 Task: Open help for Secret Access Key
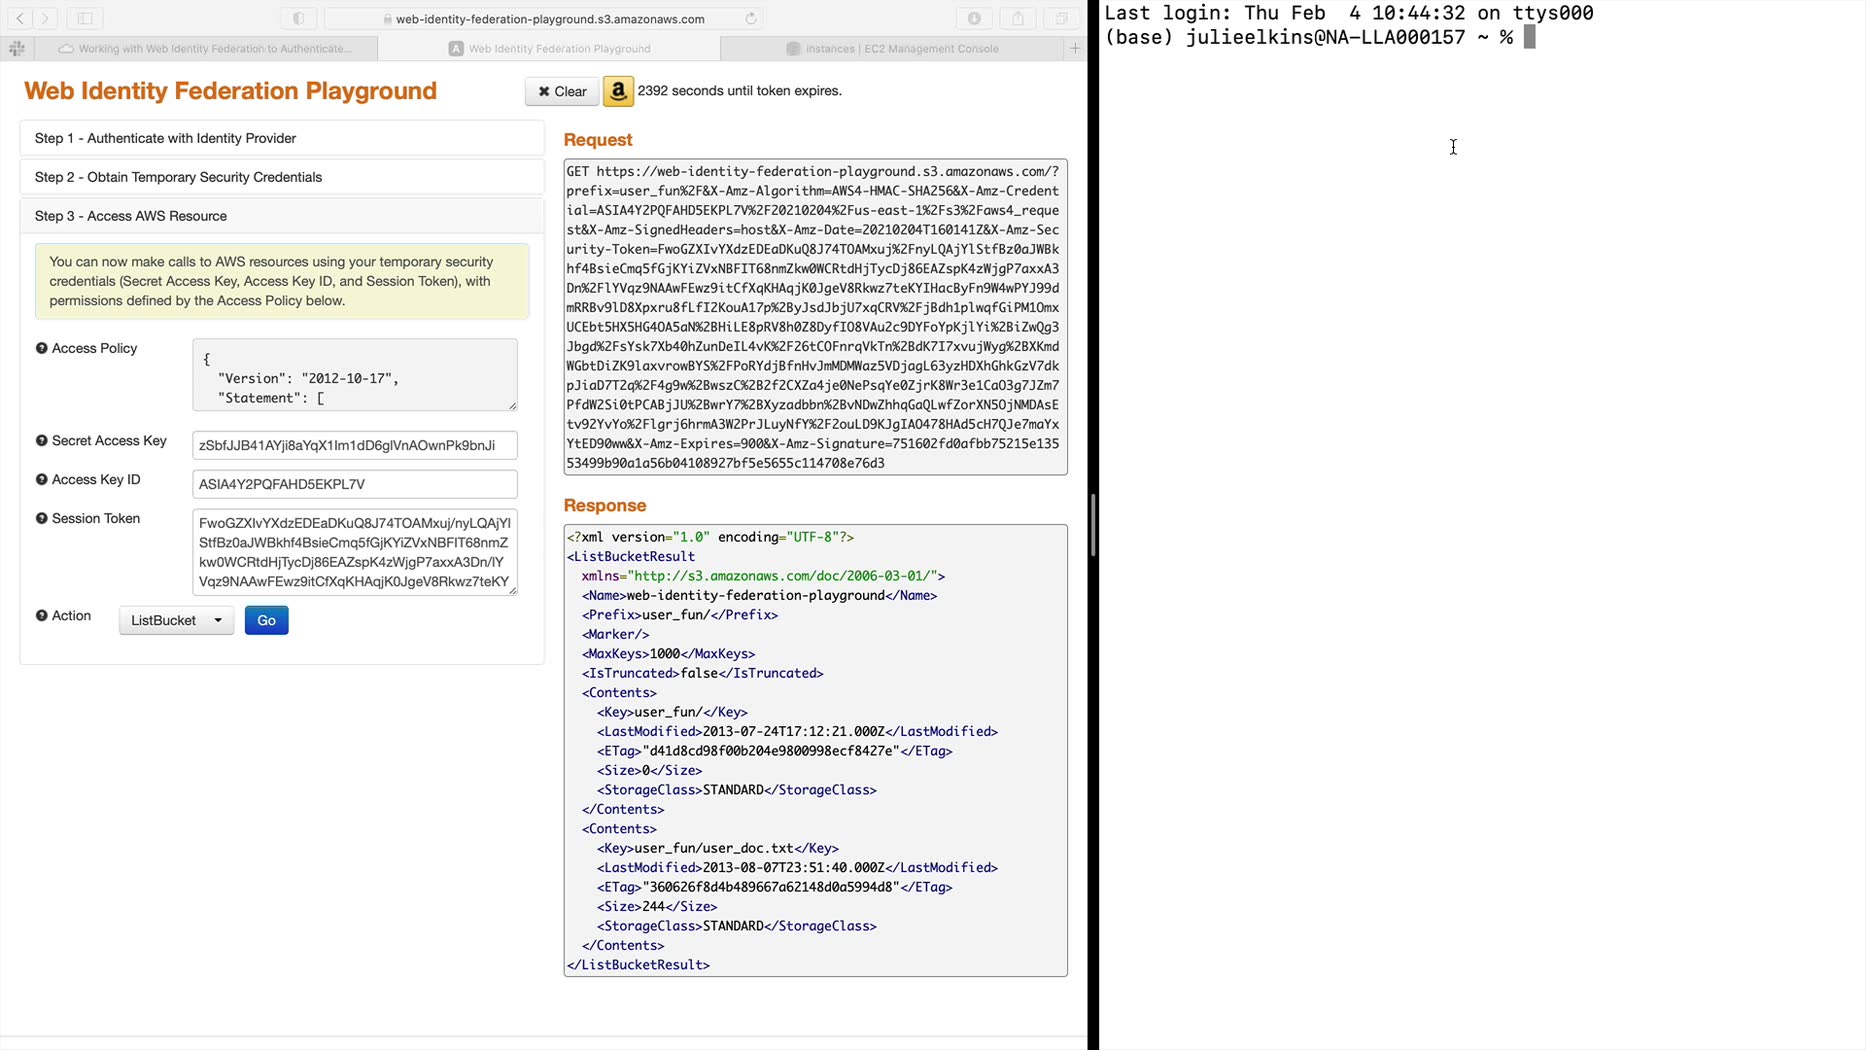[41, 440]
